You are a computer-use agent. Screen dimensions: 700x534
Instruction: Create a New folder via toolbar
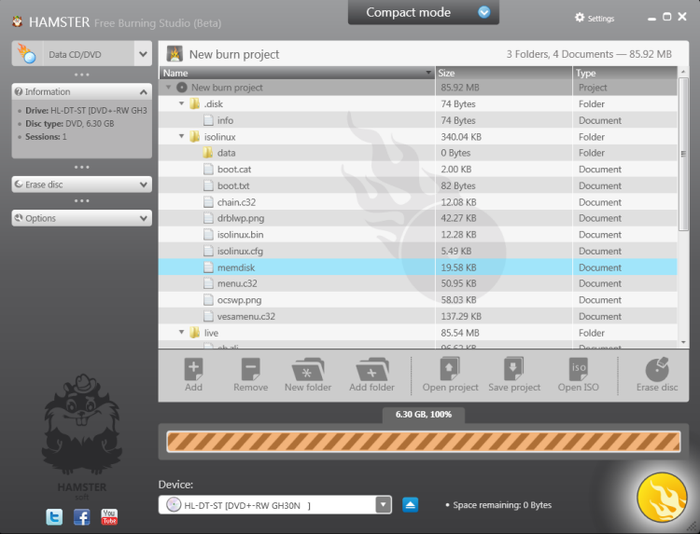pos(308,375)
